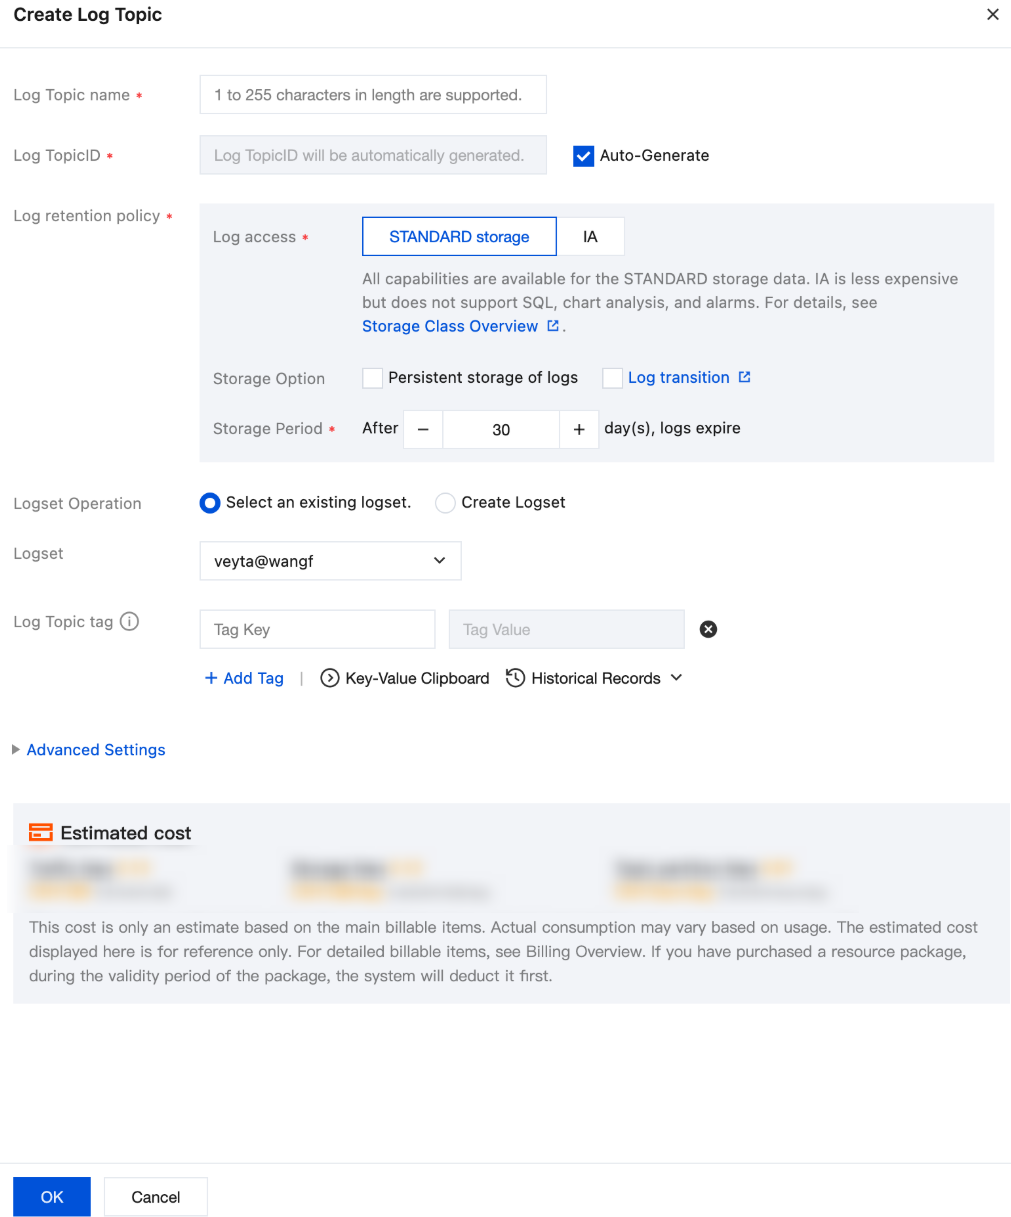This screenshot has height=1217, width=1011.
Task: Click the Key-Value Clipboard arrow icon
Action: [329, 678]
